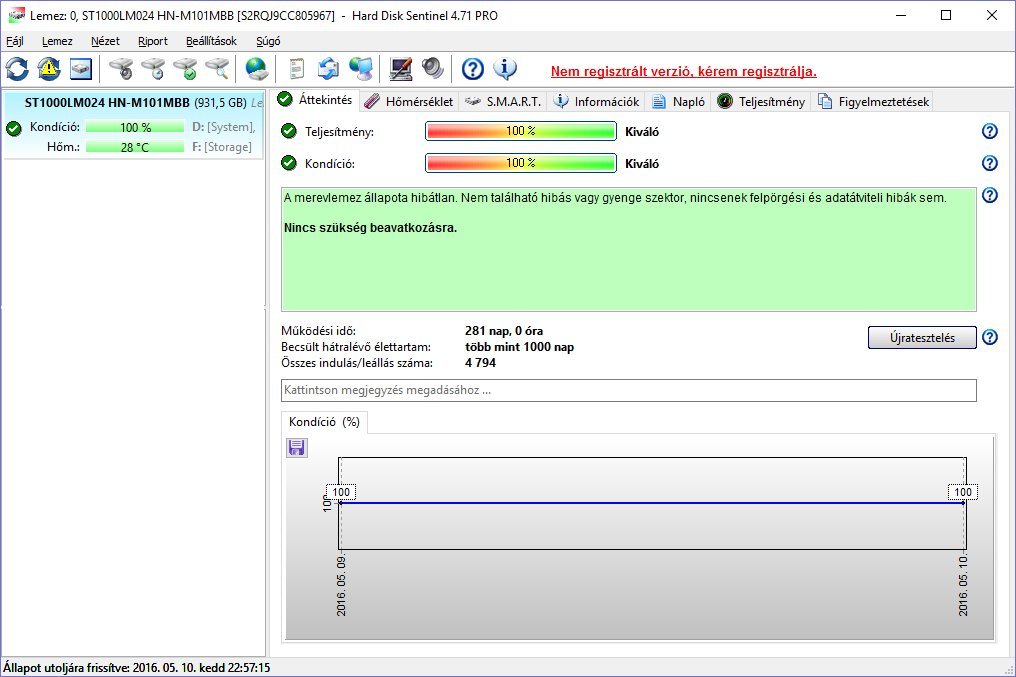Screen dimensions: 1016x677
Task: Click the 2016. 05. 10. chart date label
Action: click(964, 585)
